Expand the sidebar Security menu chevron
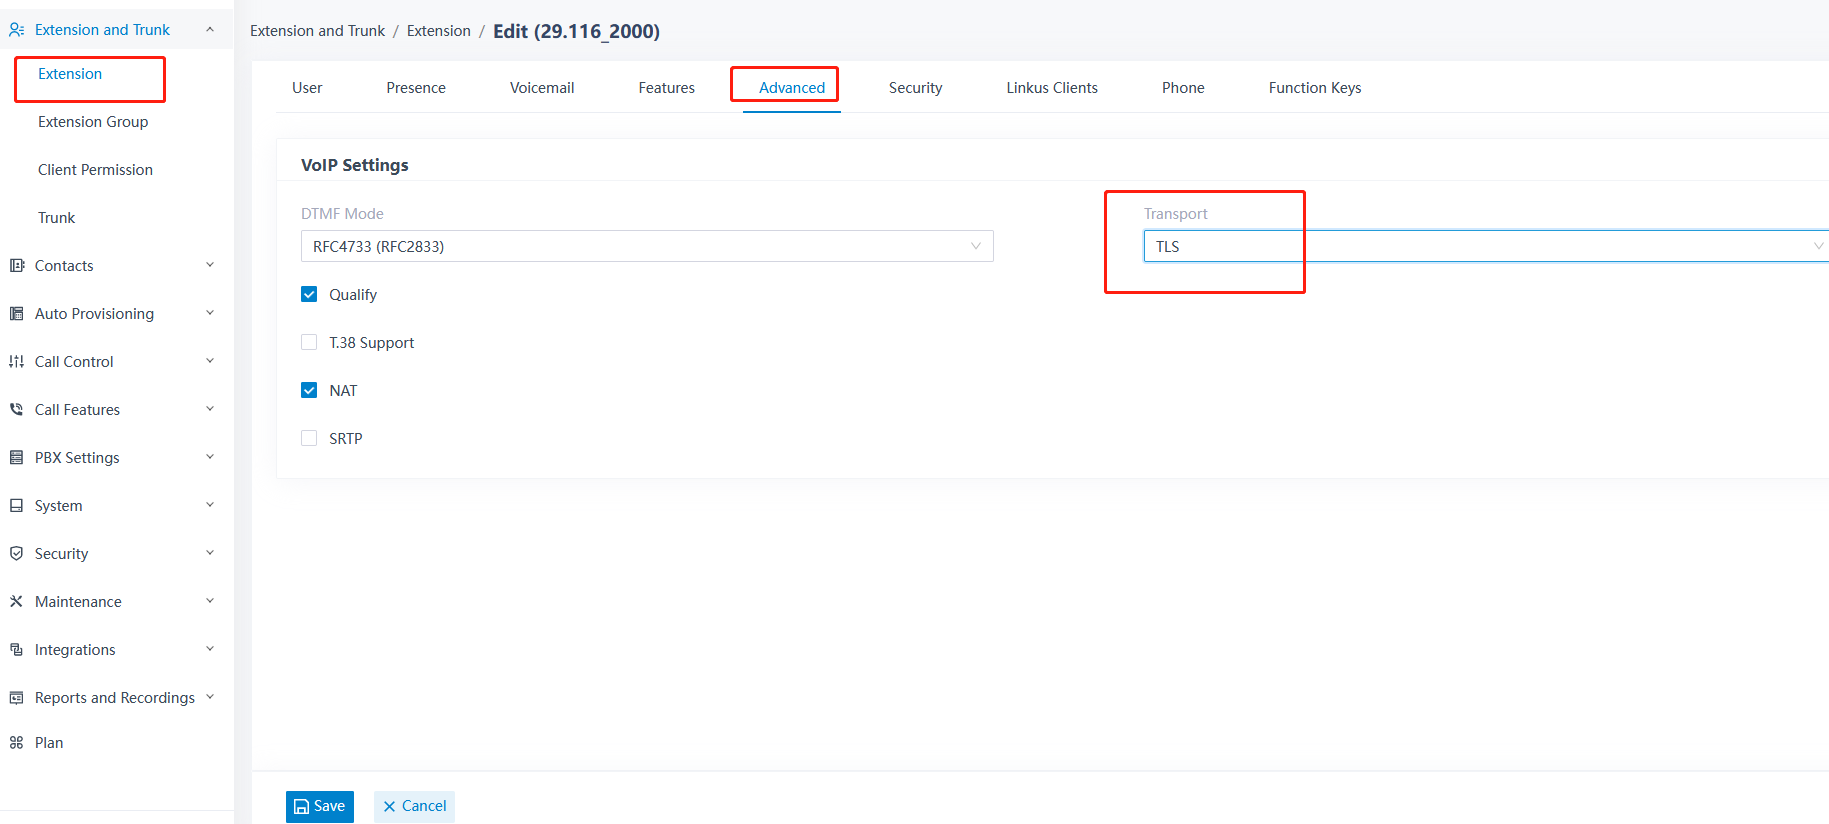Viewport: 1829px width, 824px height. coord(210,553)
